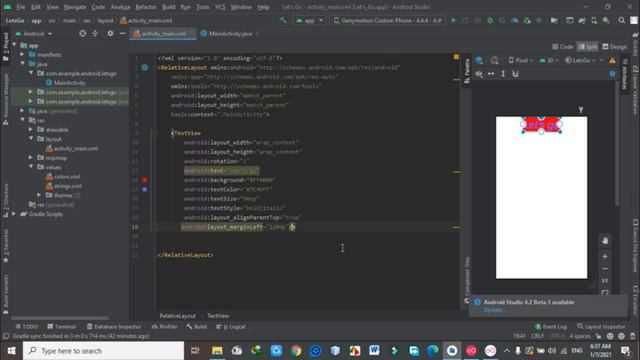This screenshot has width=640, height=360.
Task: Expand Gradle Scripts node
Action: [14, 214]
